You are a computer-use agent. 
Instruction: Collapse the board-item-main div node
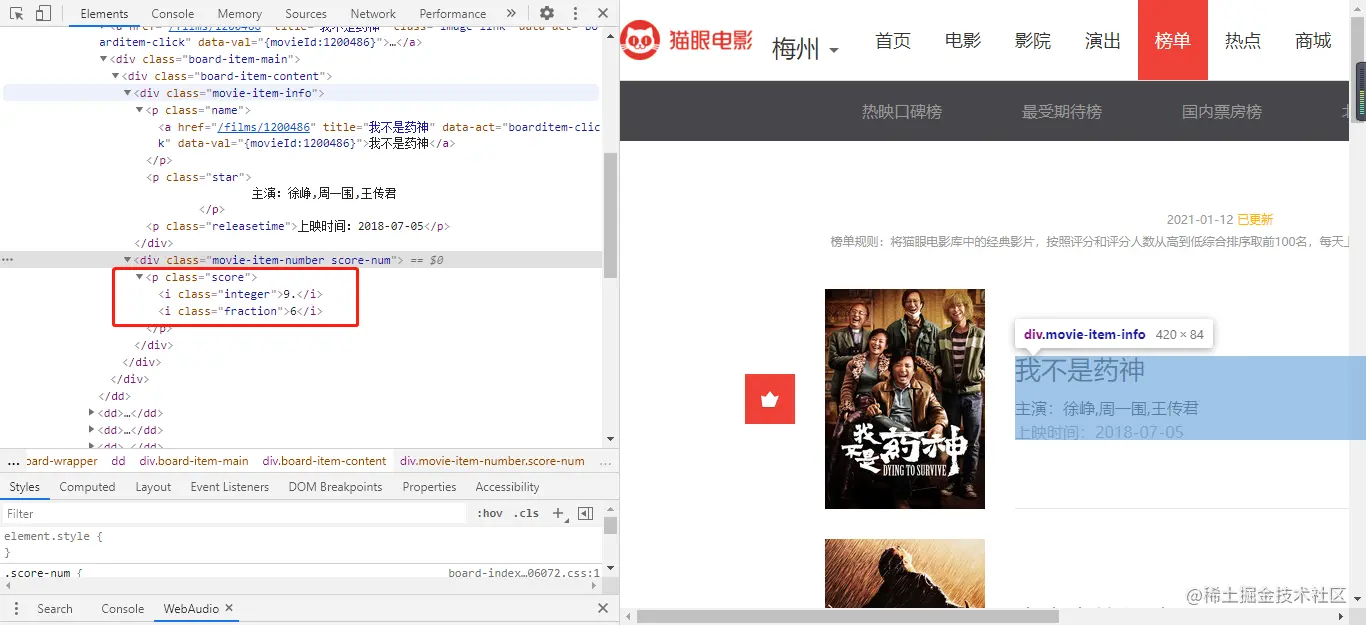coord(104,59)
